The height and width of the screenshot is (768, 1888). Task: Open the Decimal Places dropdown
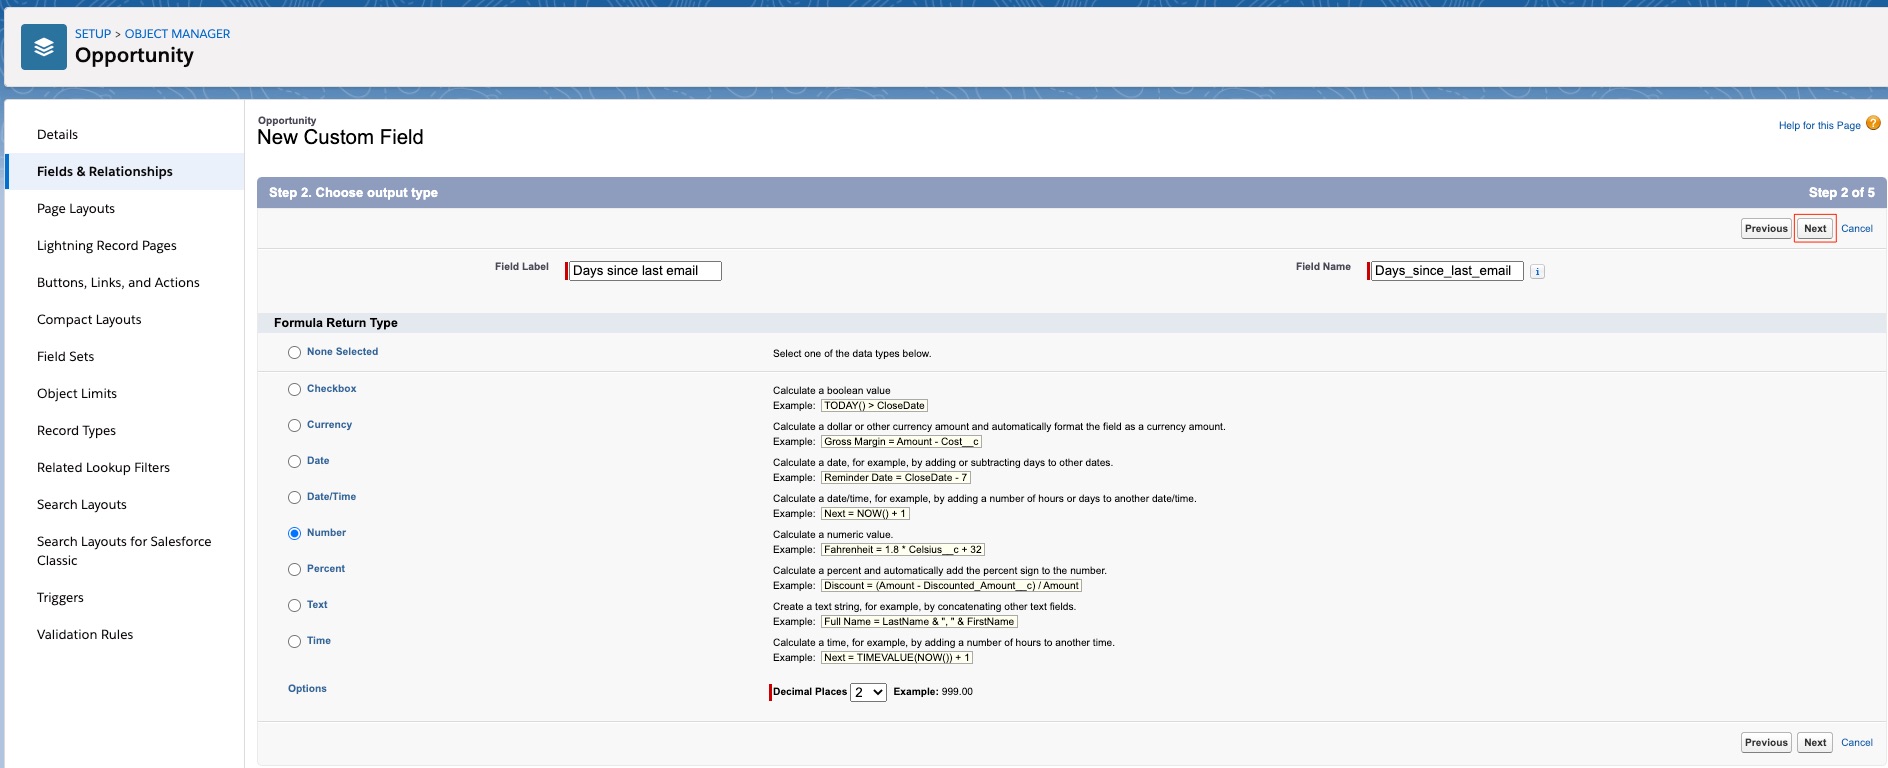pos(868,692)
